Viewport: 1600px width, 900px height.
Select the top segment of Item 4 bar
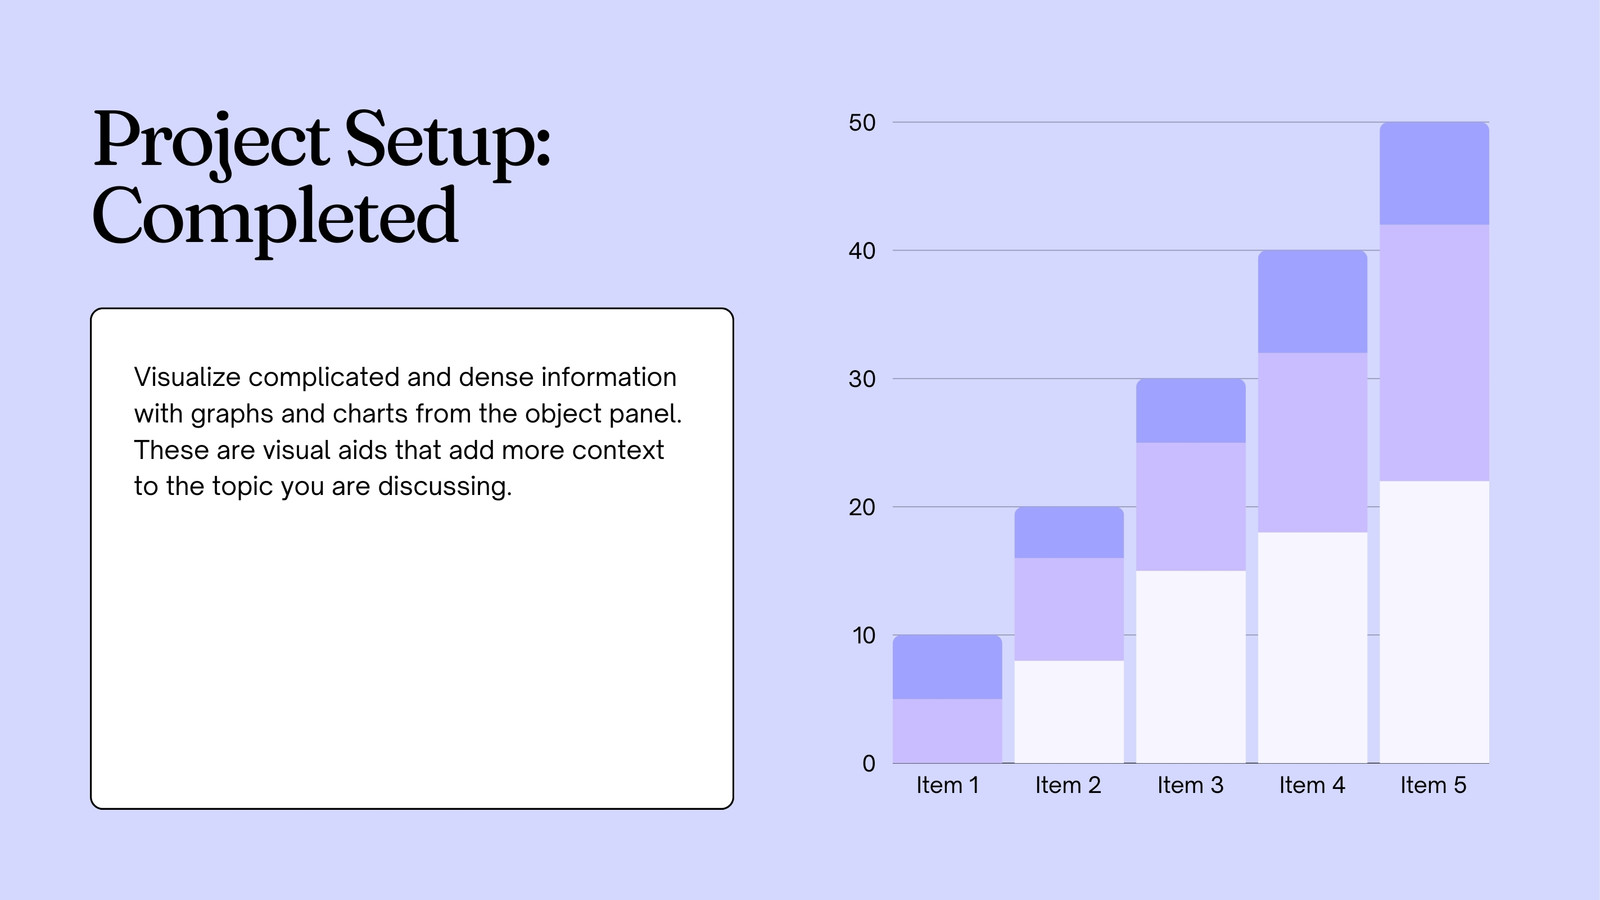pos(1312,301)
